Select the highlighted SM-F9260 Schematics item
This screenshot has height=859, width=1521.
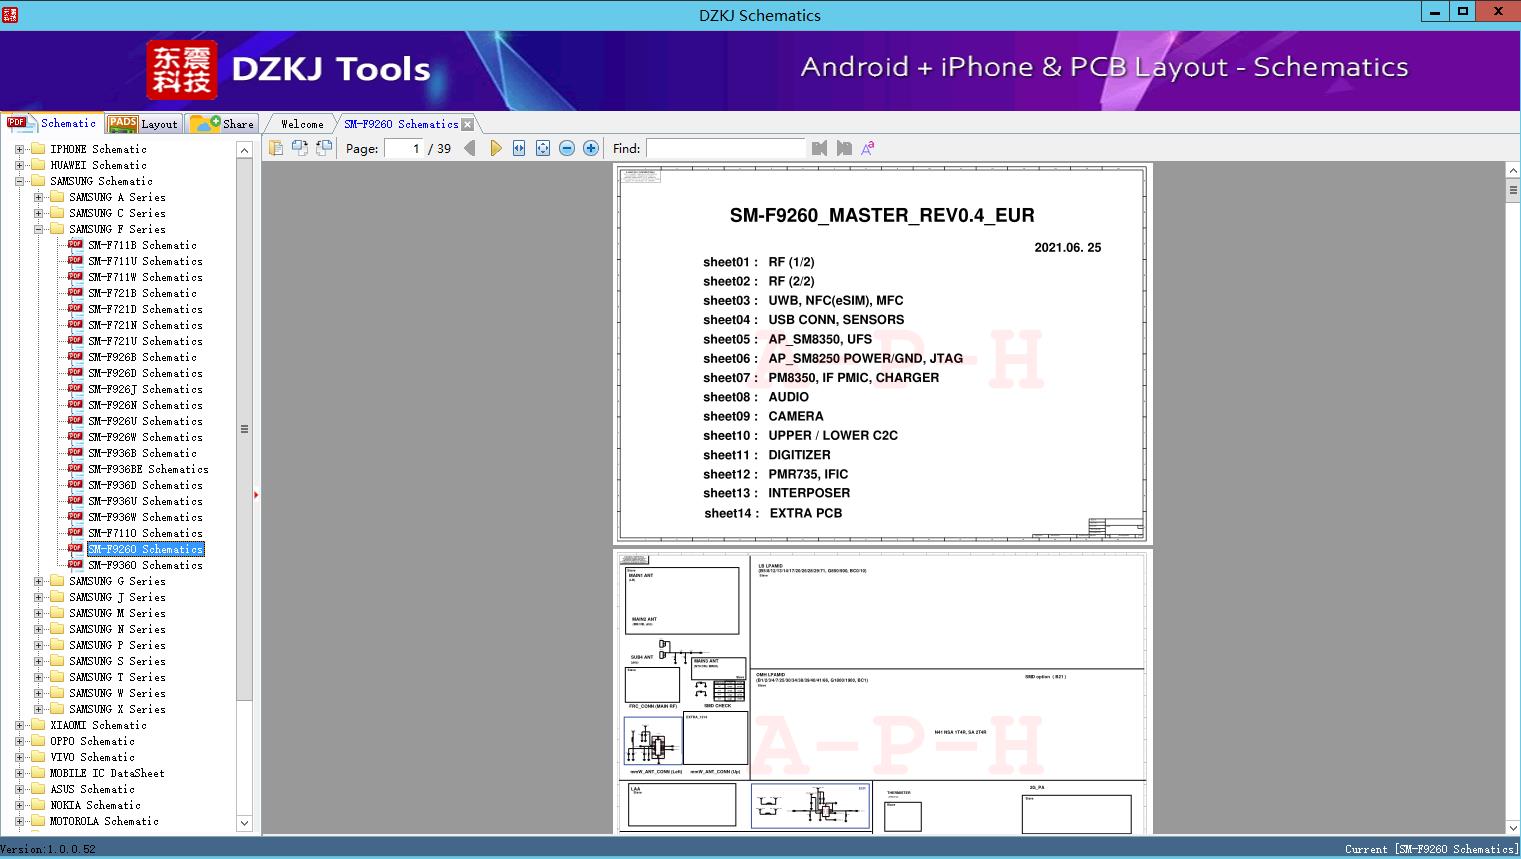point(145,549)
